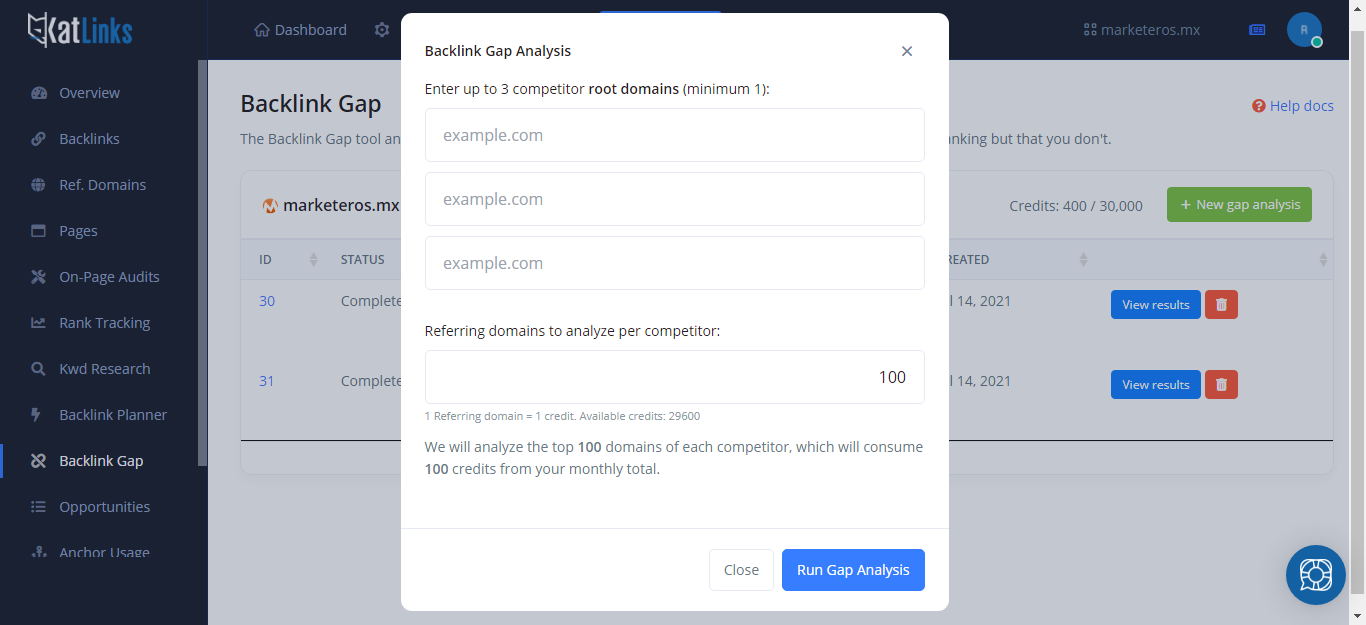Focus the referring domains number field
The image size is (1366, 625).
(x=675, y=377)
